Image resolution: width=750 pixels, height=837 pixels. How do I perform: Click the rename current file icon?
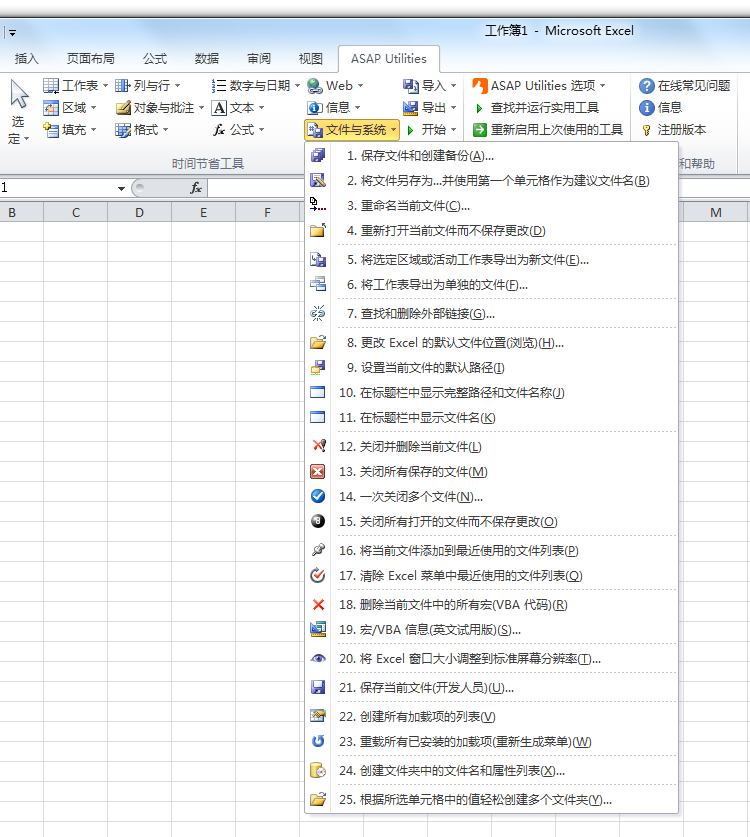318,205
